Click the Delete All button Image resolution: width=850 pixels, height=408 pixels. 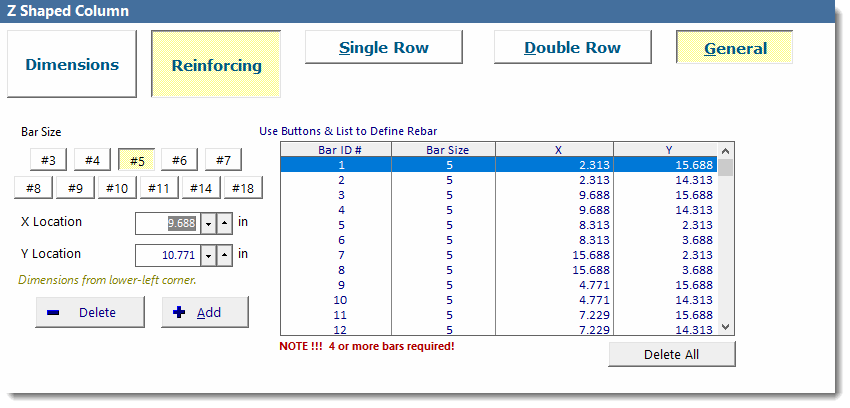click(671, 354)
